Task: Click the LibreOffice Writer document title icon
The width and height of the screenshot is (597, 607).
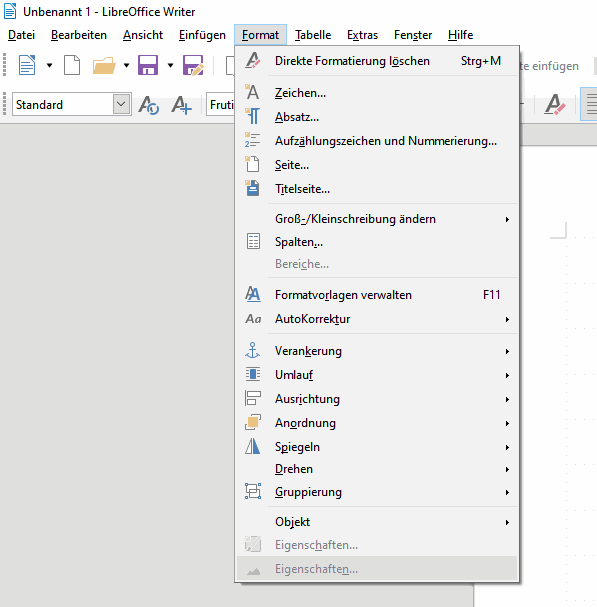Action: 10,11
